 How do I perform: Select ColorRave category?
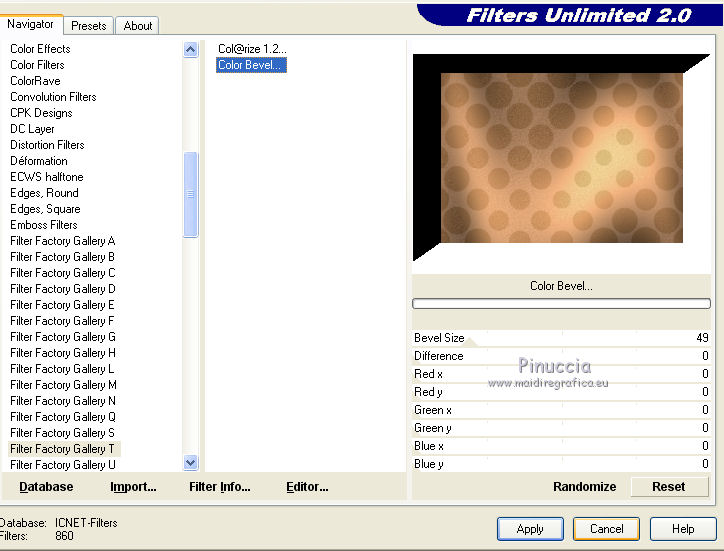(35, 81)
